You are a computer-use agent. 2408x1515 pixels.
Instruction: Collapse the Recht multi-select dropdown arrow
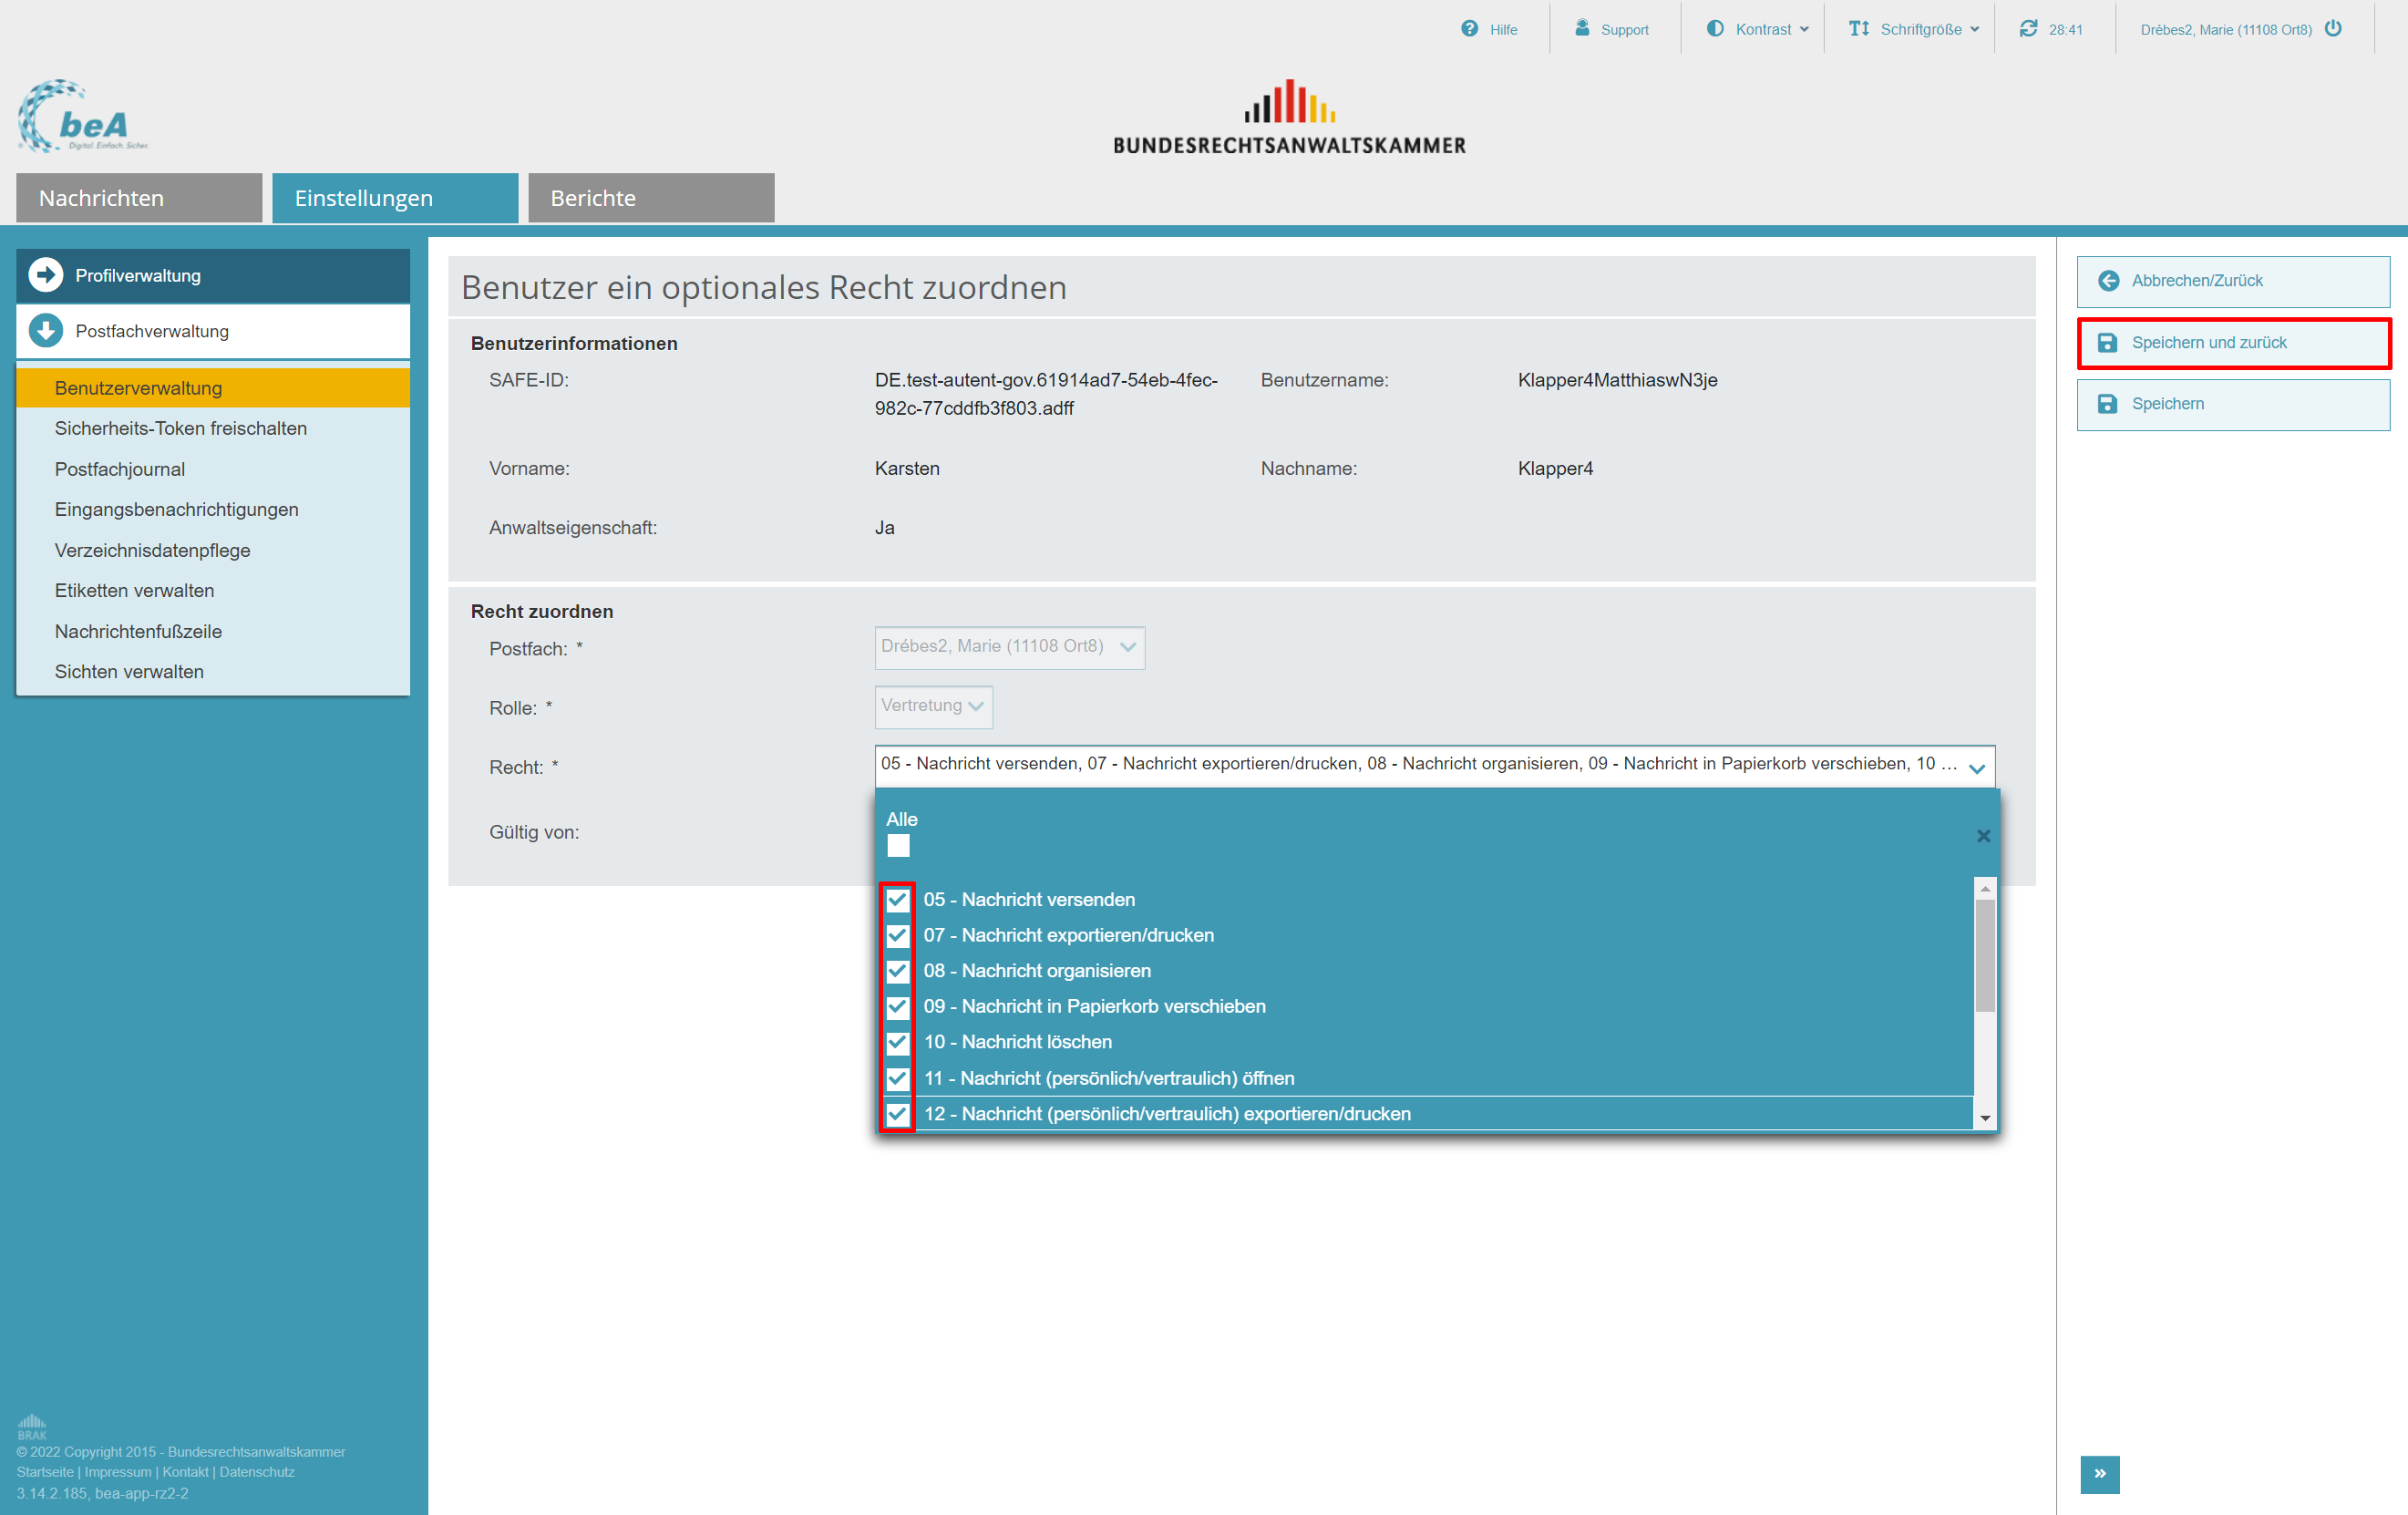click(x=1976, y=768)
